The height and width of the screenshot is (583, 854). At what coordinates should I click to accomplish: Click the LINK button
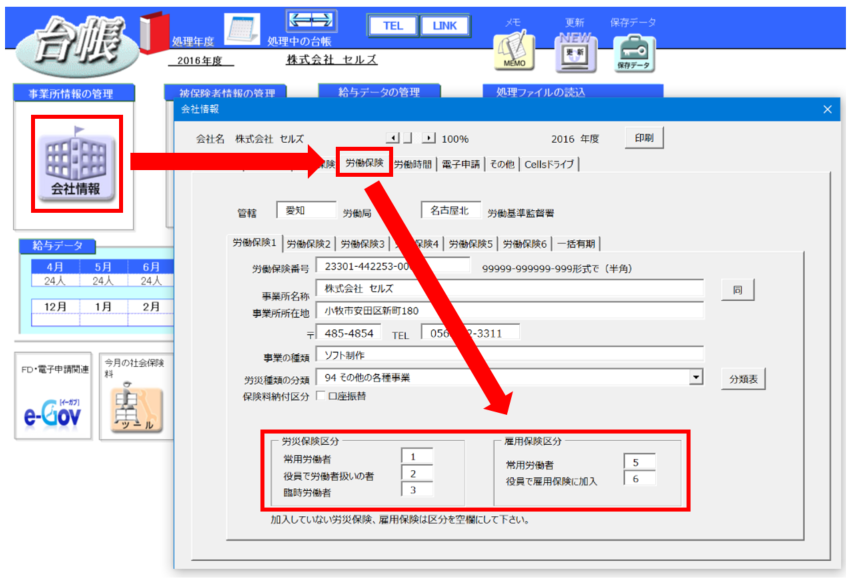point(444,26)
